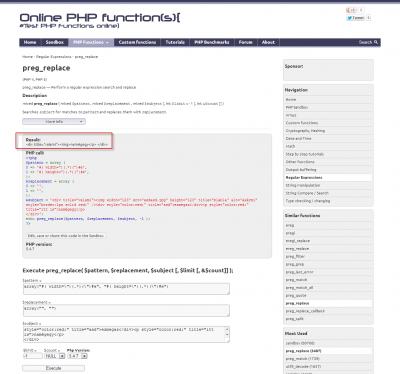This screenshot has height=374, width=400.
Task: Click the Execute button
Action: click(x=53, y=368)
